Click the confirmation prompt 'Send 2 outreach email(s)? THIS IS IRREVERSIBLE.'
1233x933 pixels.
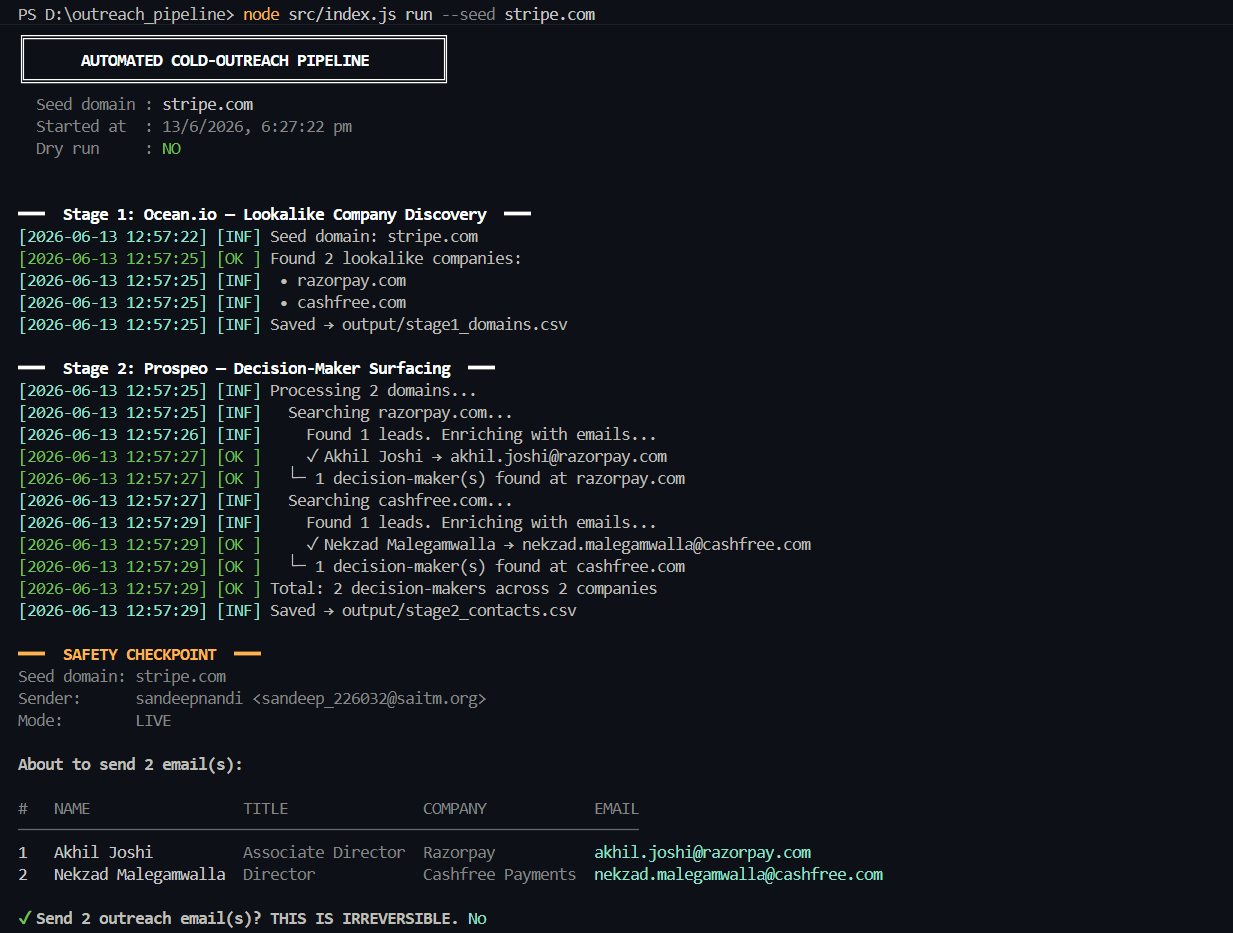click(x=247, y=918)
